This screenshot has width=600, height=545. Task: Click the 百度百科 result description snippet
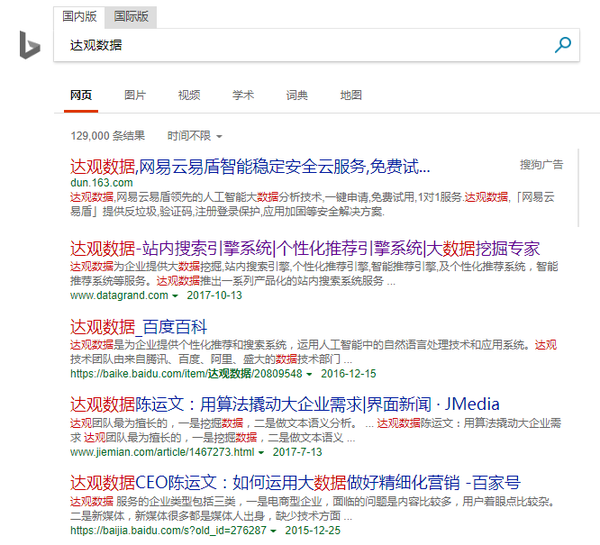[313, 352]
